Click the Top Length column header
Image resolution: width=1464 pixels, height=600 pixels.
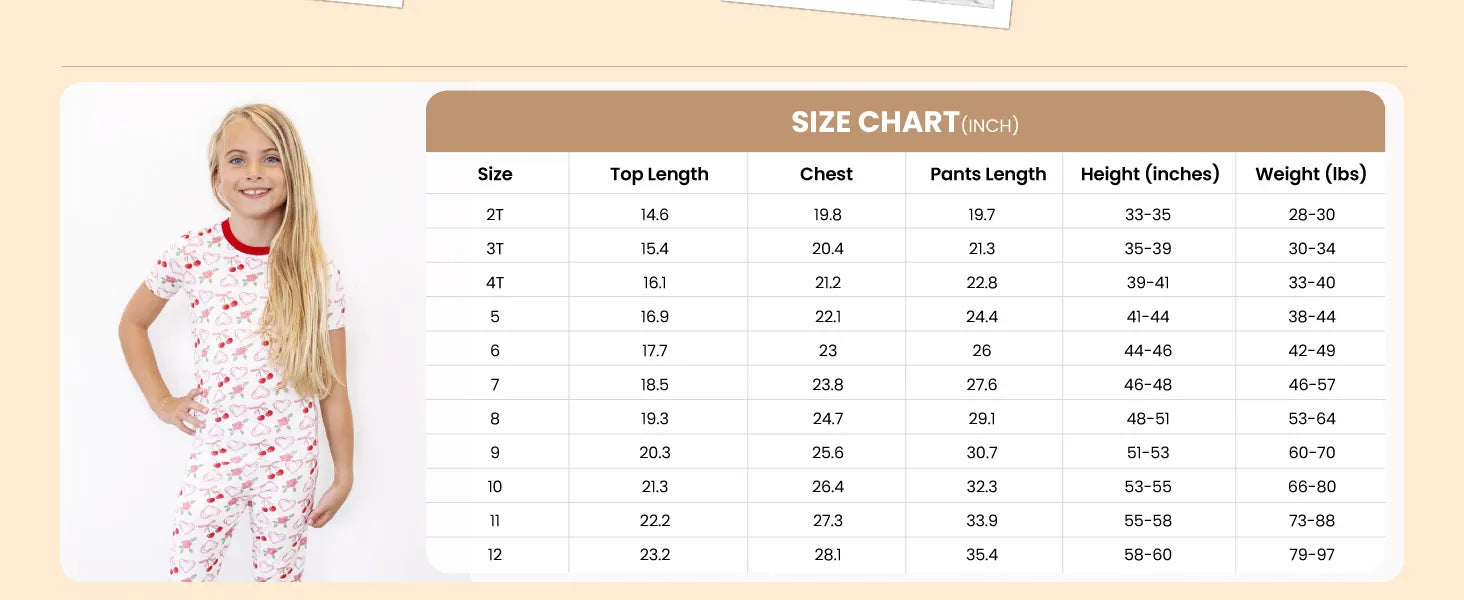coord(659,174)
